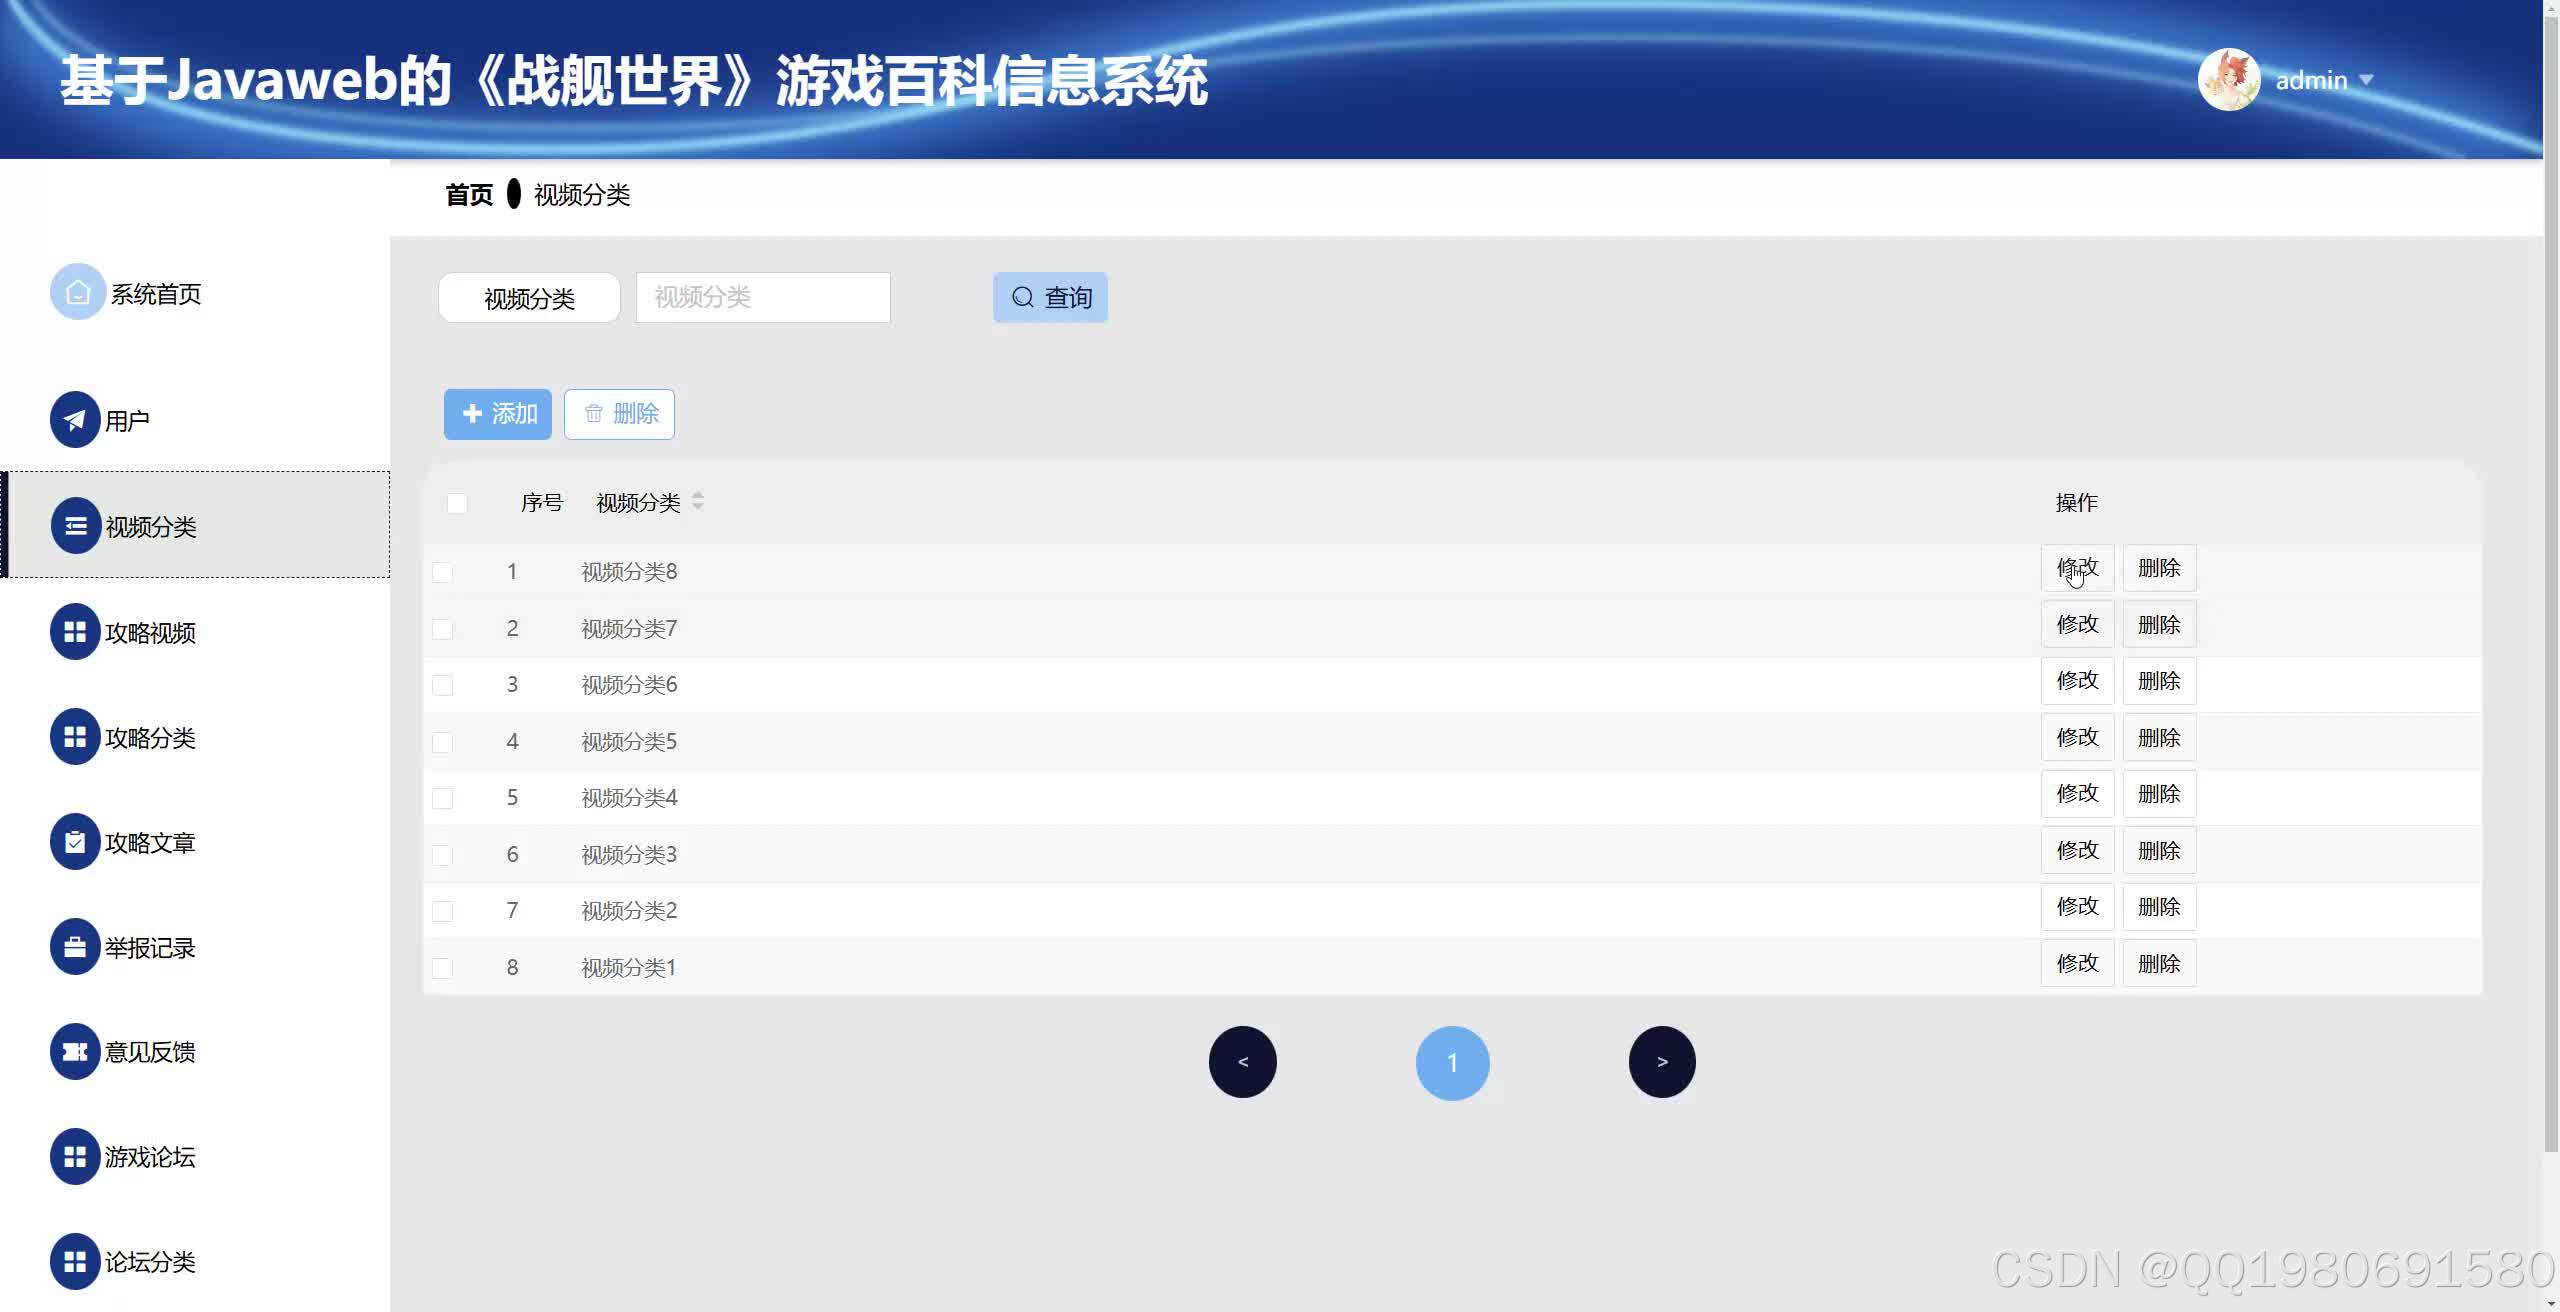This screenshot has height=1312, width=2560.
Task: Open 论坛分类 in the sidebar menu
Action: (150, 1262)
